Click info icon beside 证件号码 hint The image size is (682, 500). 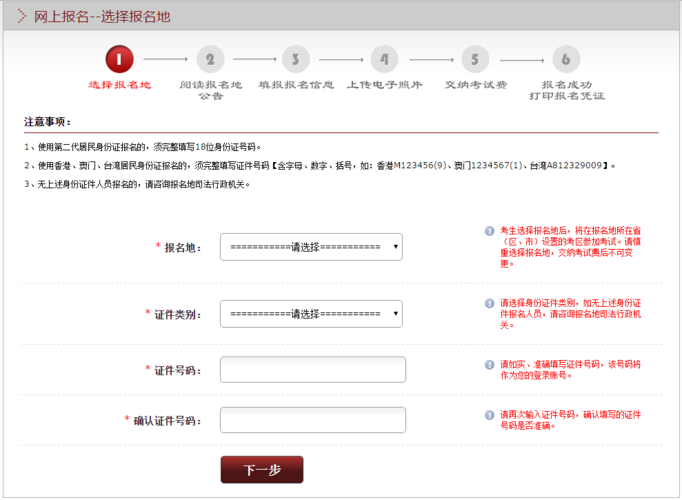click(489, 364)
